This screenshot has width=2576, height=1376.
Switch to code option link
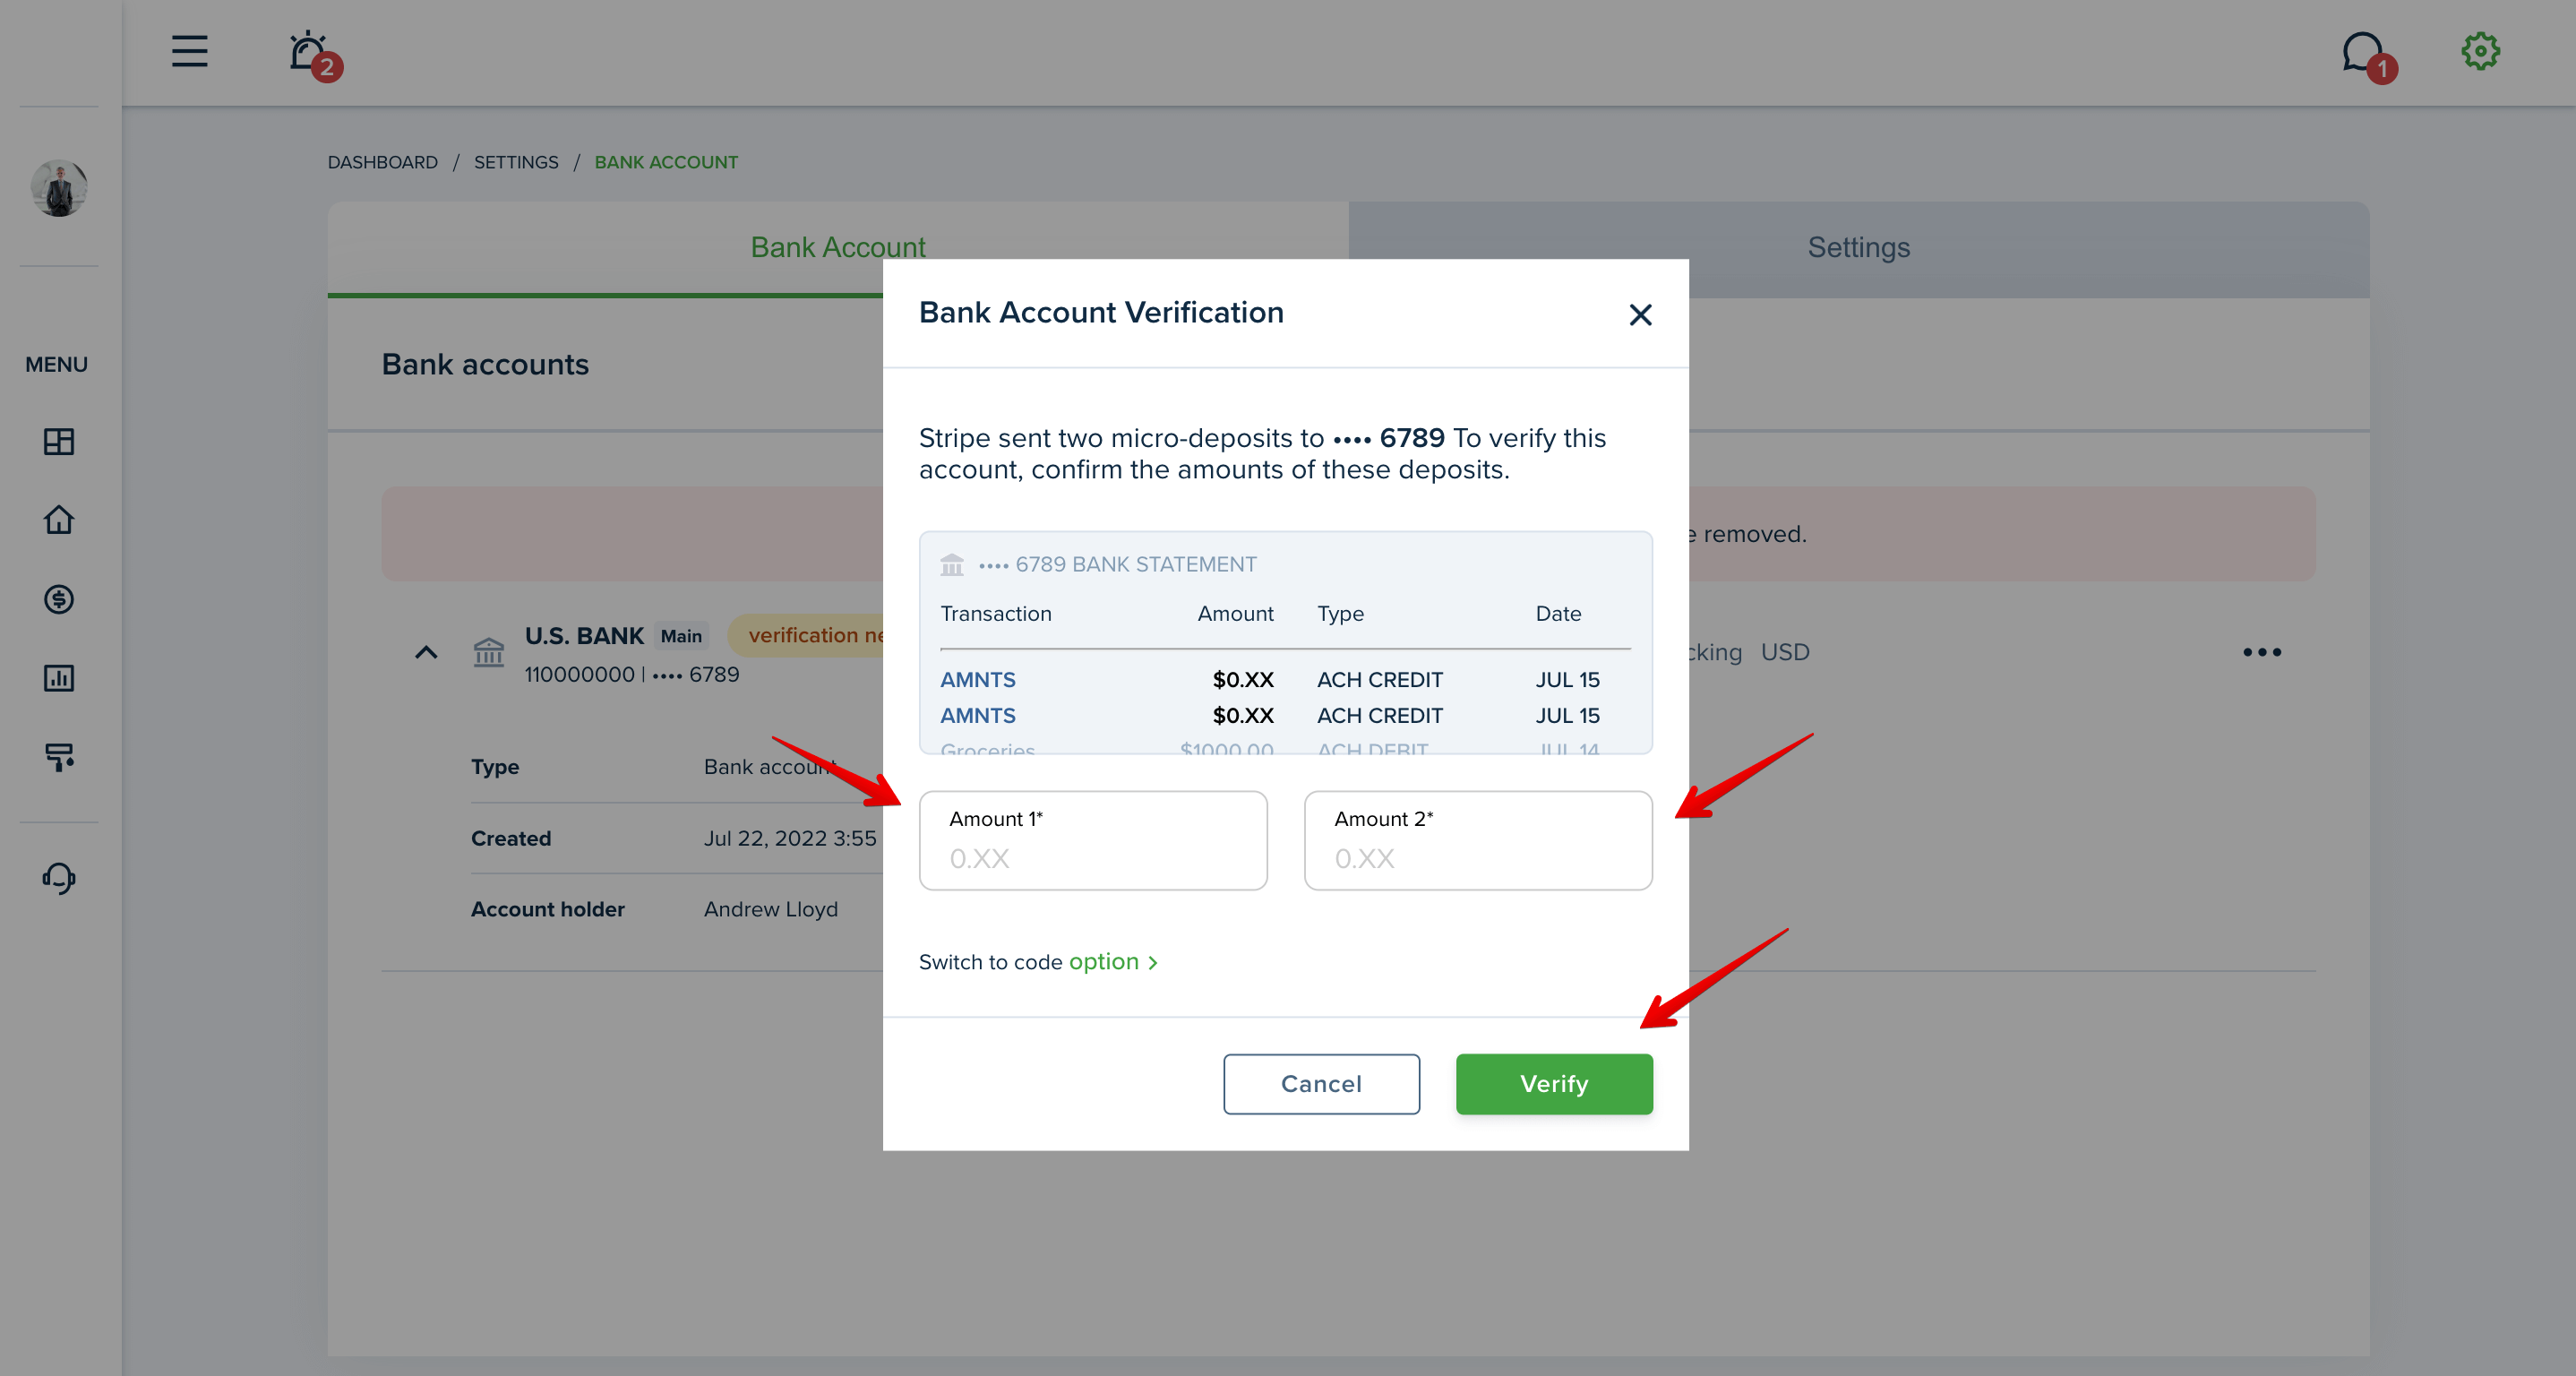[x=1038, y=962]
